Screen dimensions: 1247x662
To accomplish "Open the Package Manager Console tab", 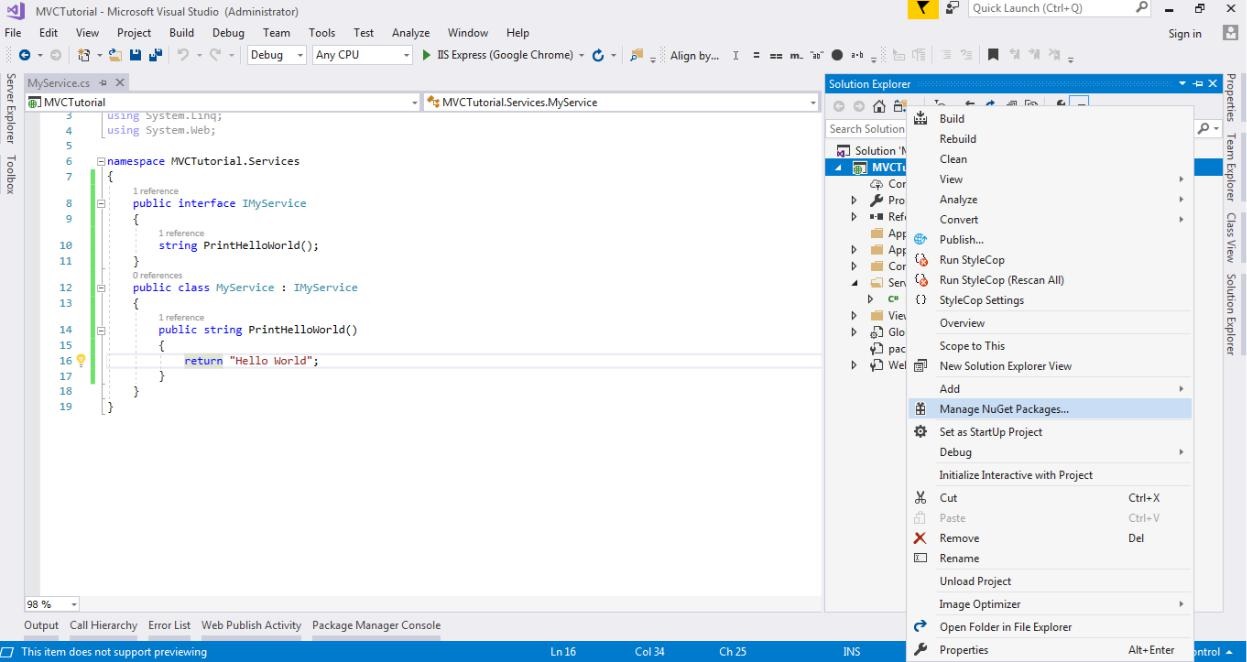I will [376, 625].
